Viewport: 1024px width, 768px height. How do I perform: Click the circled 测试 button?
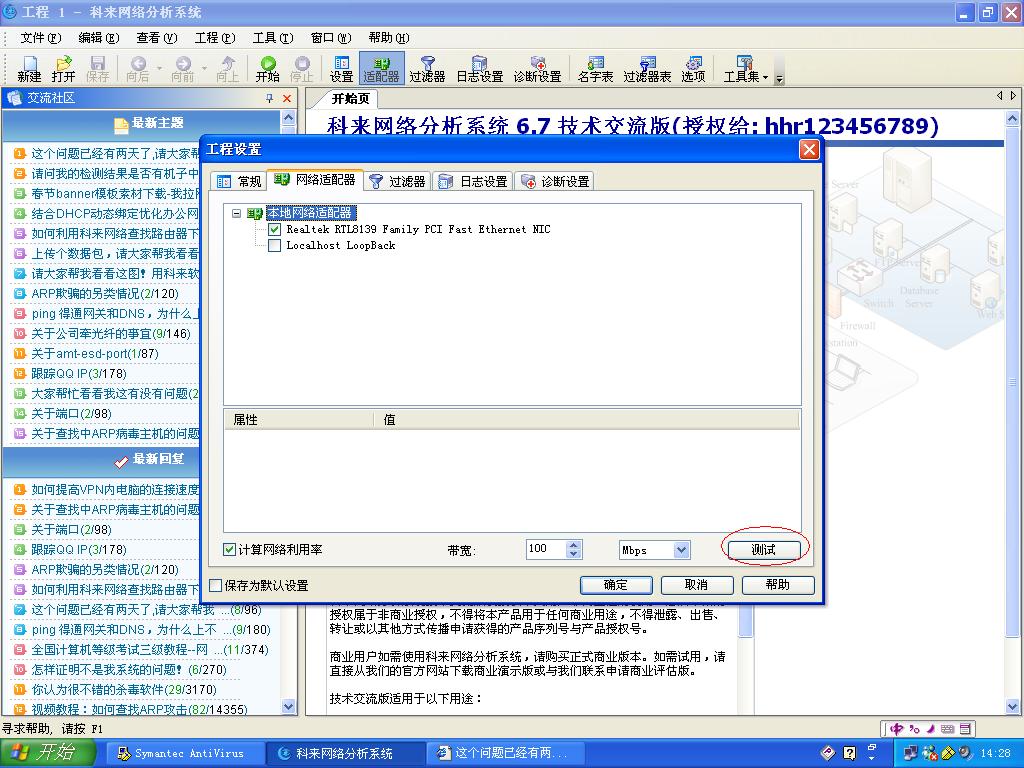(x=765, y=549)
